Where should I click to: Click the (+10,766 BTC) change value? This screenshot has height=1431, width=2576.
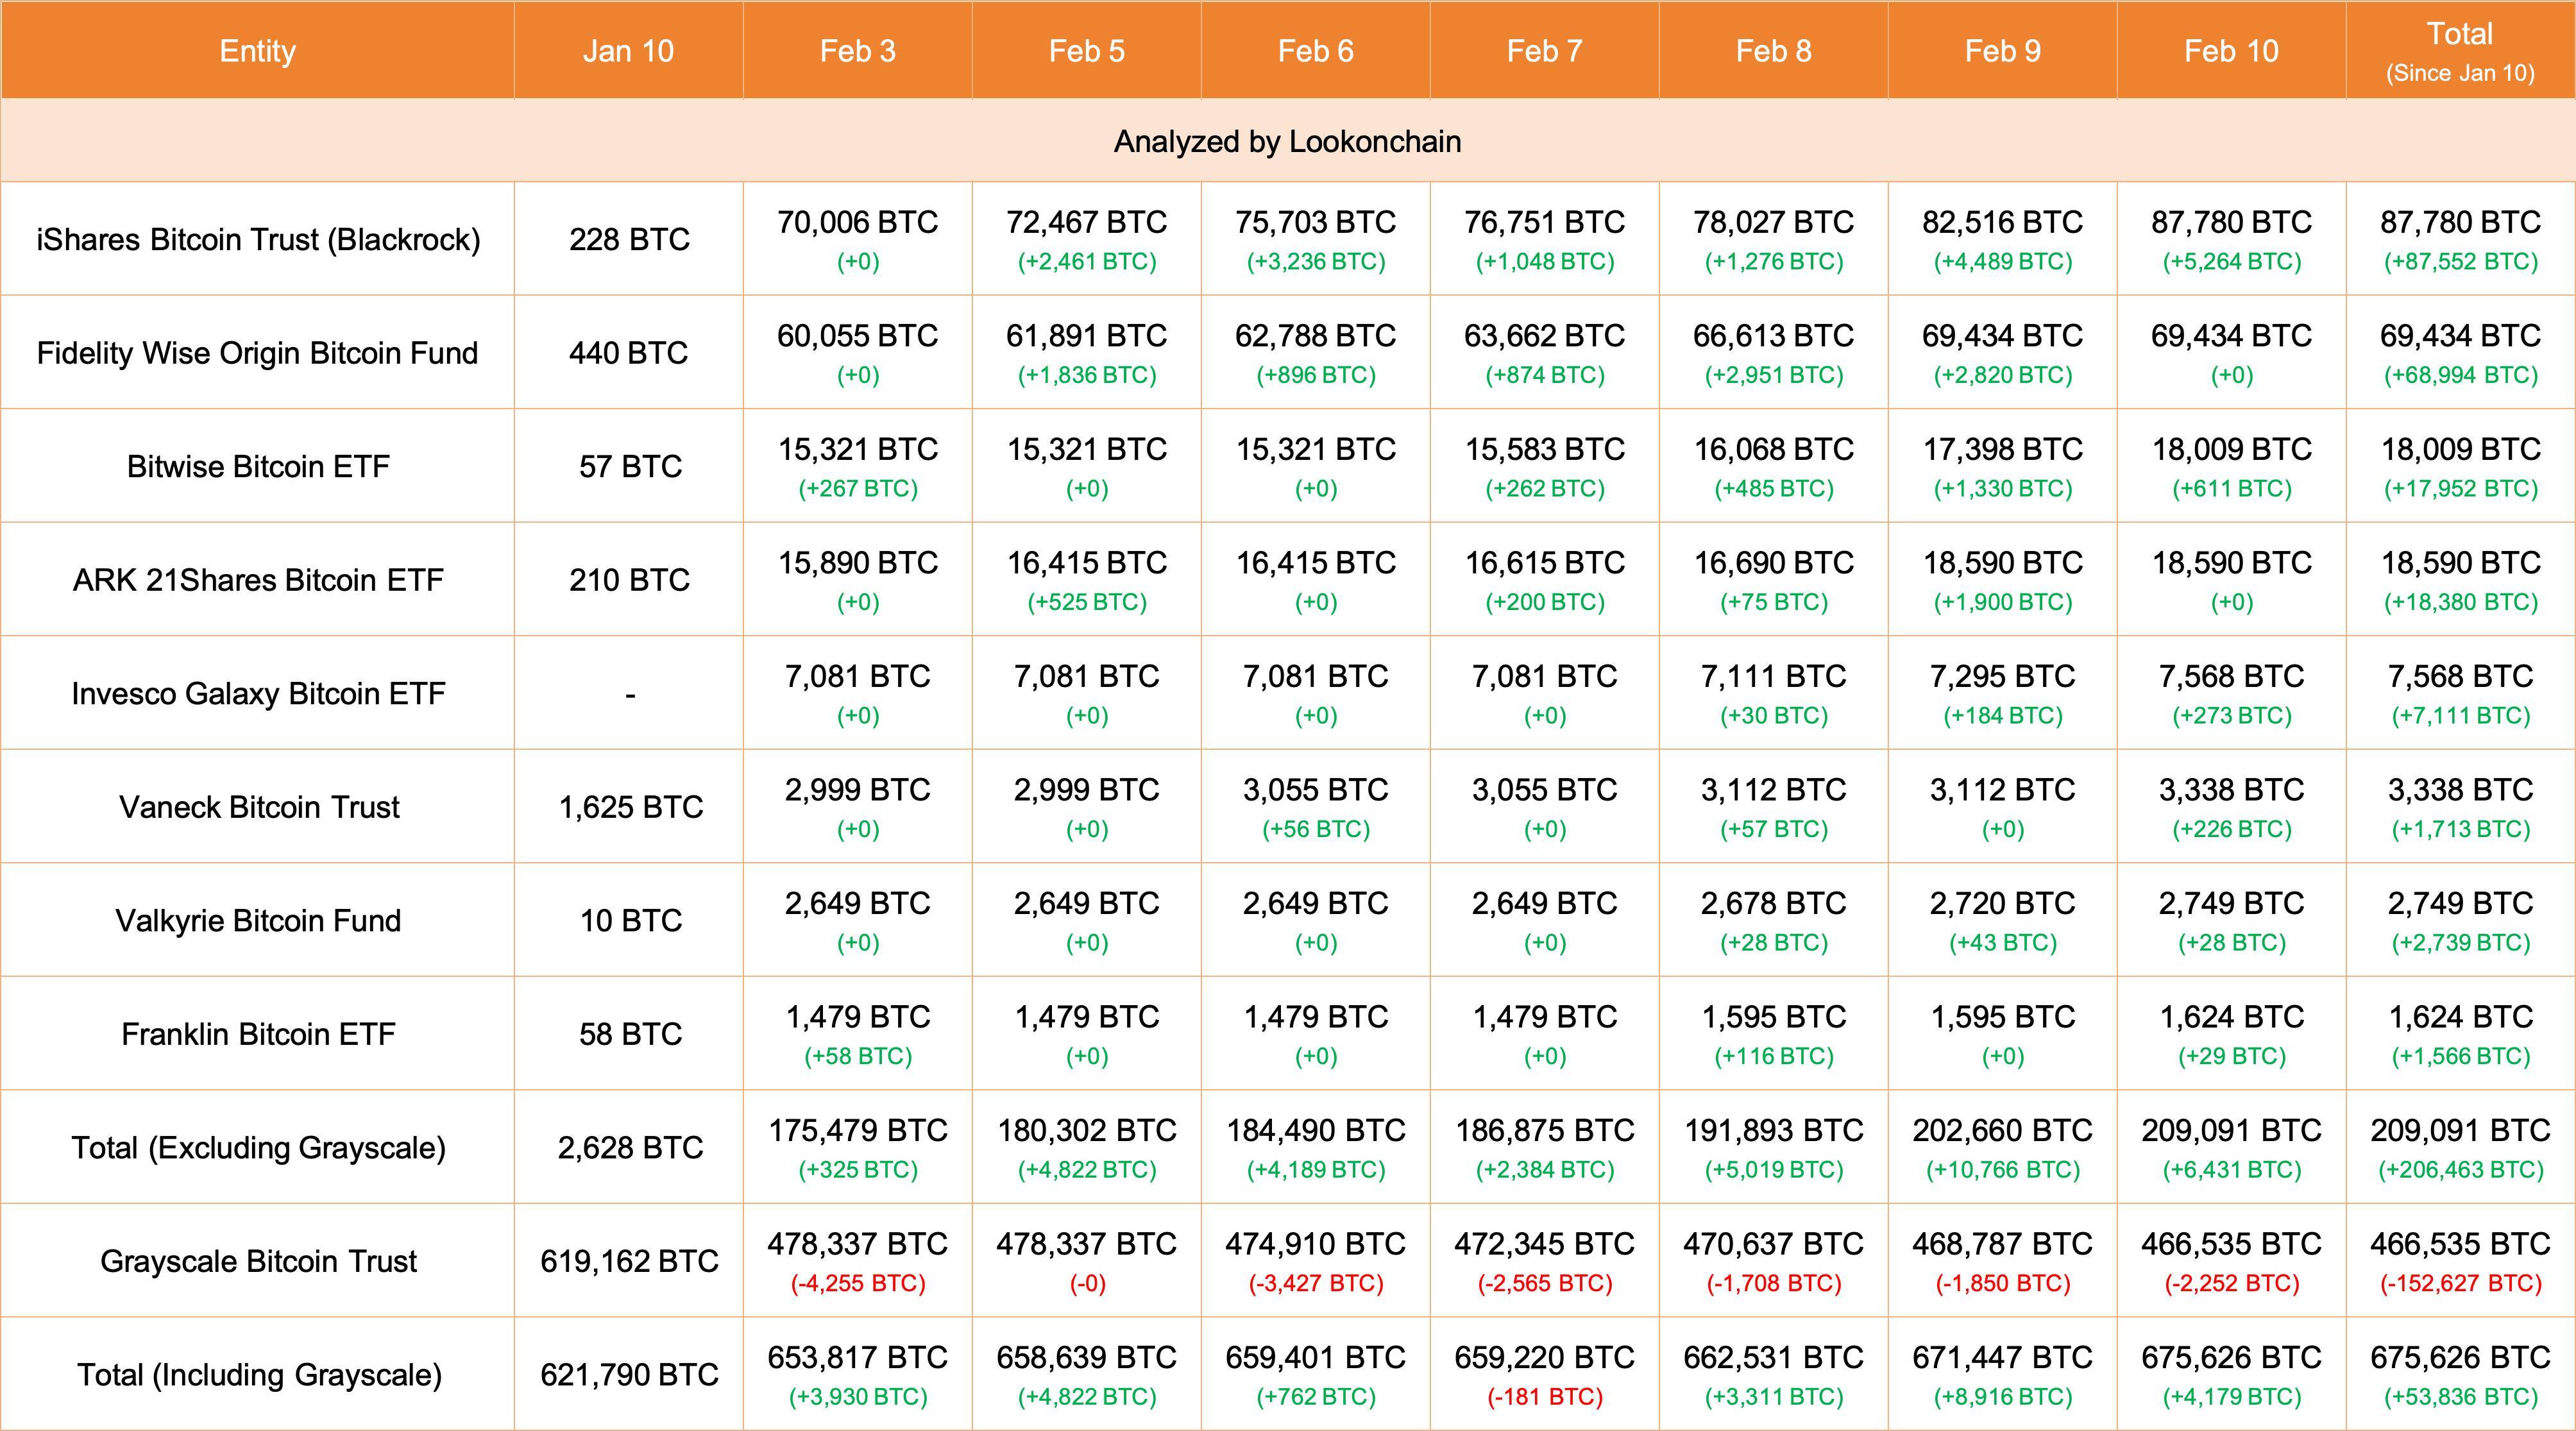click(x=2002, y=1170)
